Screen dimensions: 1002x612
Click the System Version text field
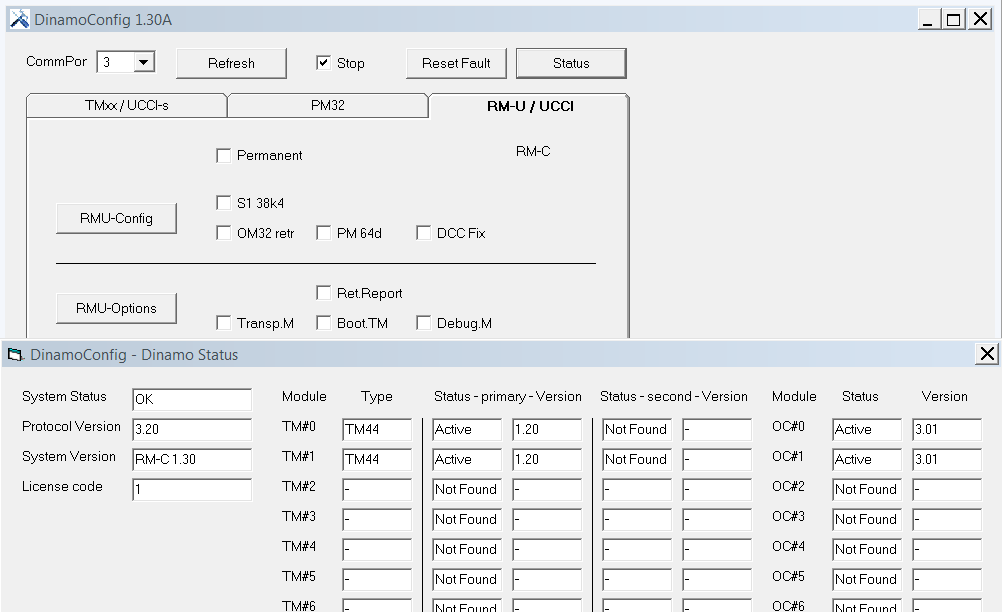[x=191, y=459]
